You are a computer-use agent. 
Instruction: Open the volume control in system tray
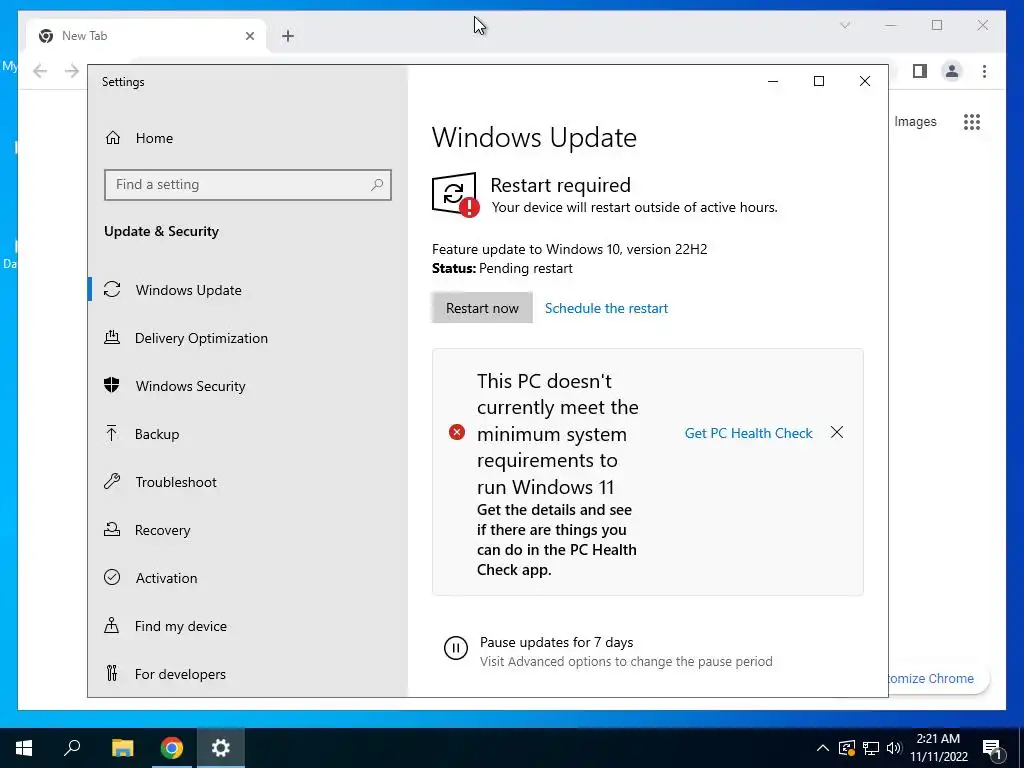coord(894,748)
